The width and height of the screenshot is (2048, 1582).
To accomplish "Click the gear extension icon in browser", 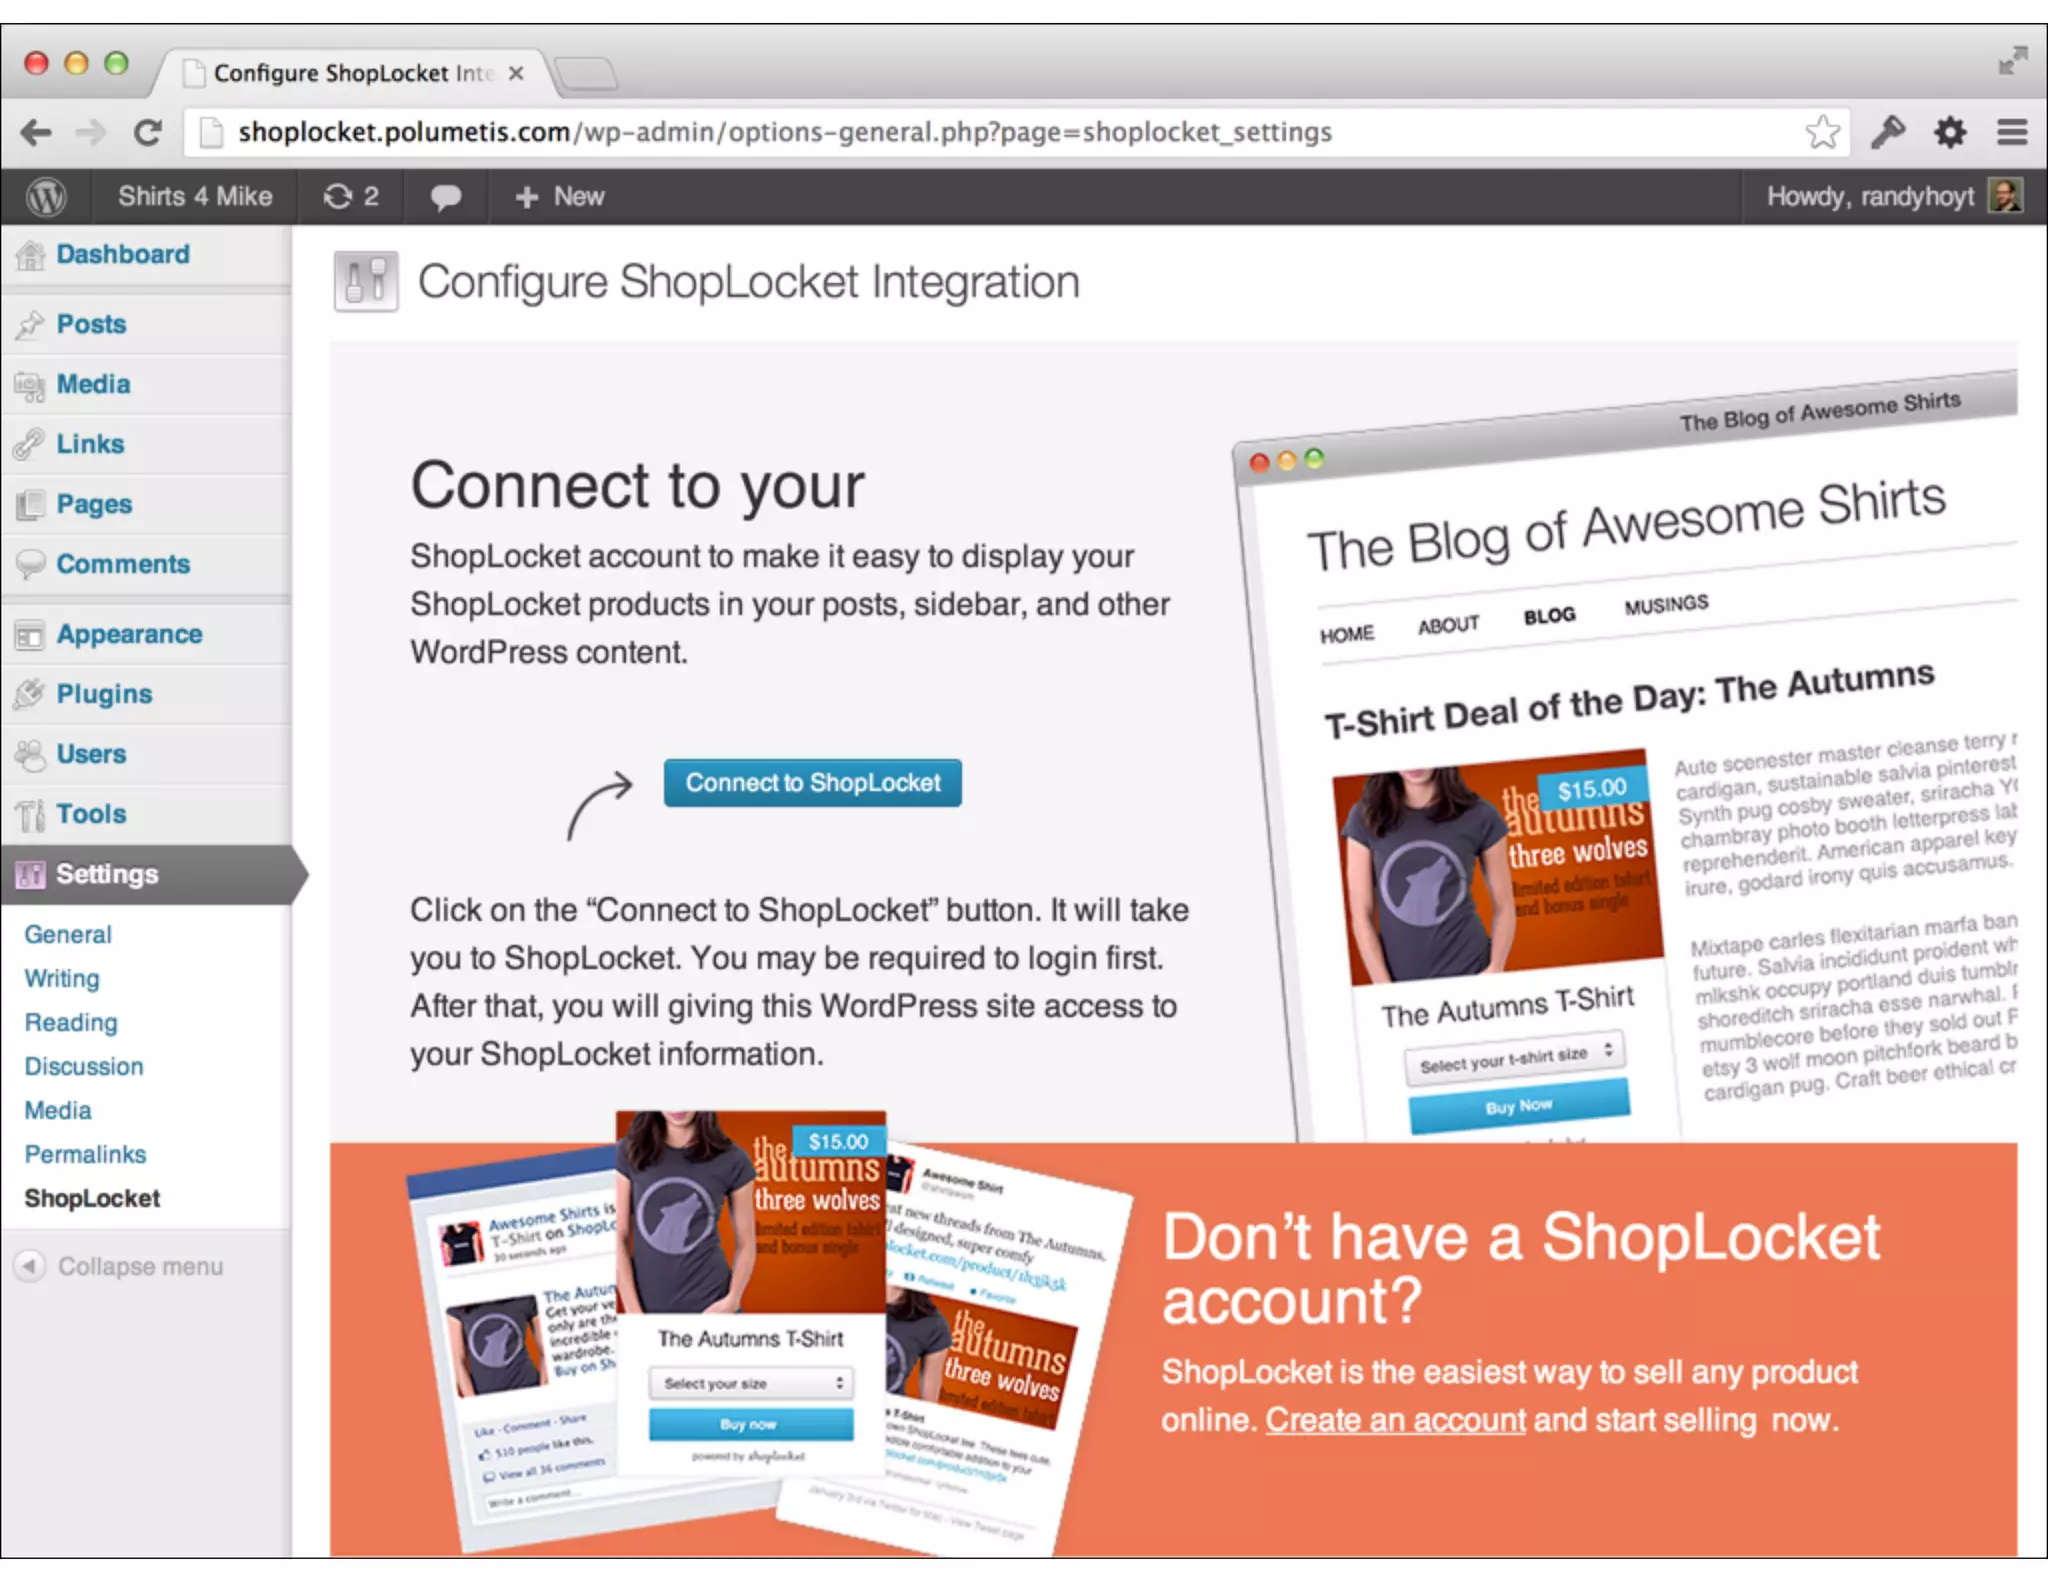I will tap(1949, 132).
